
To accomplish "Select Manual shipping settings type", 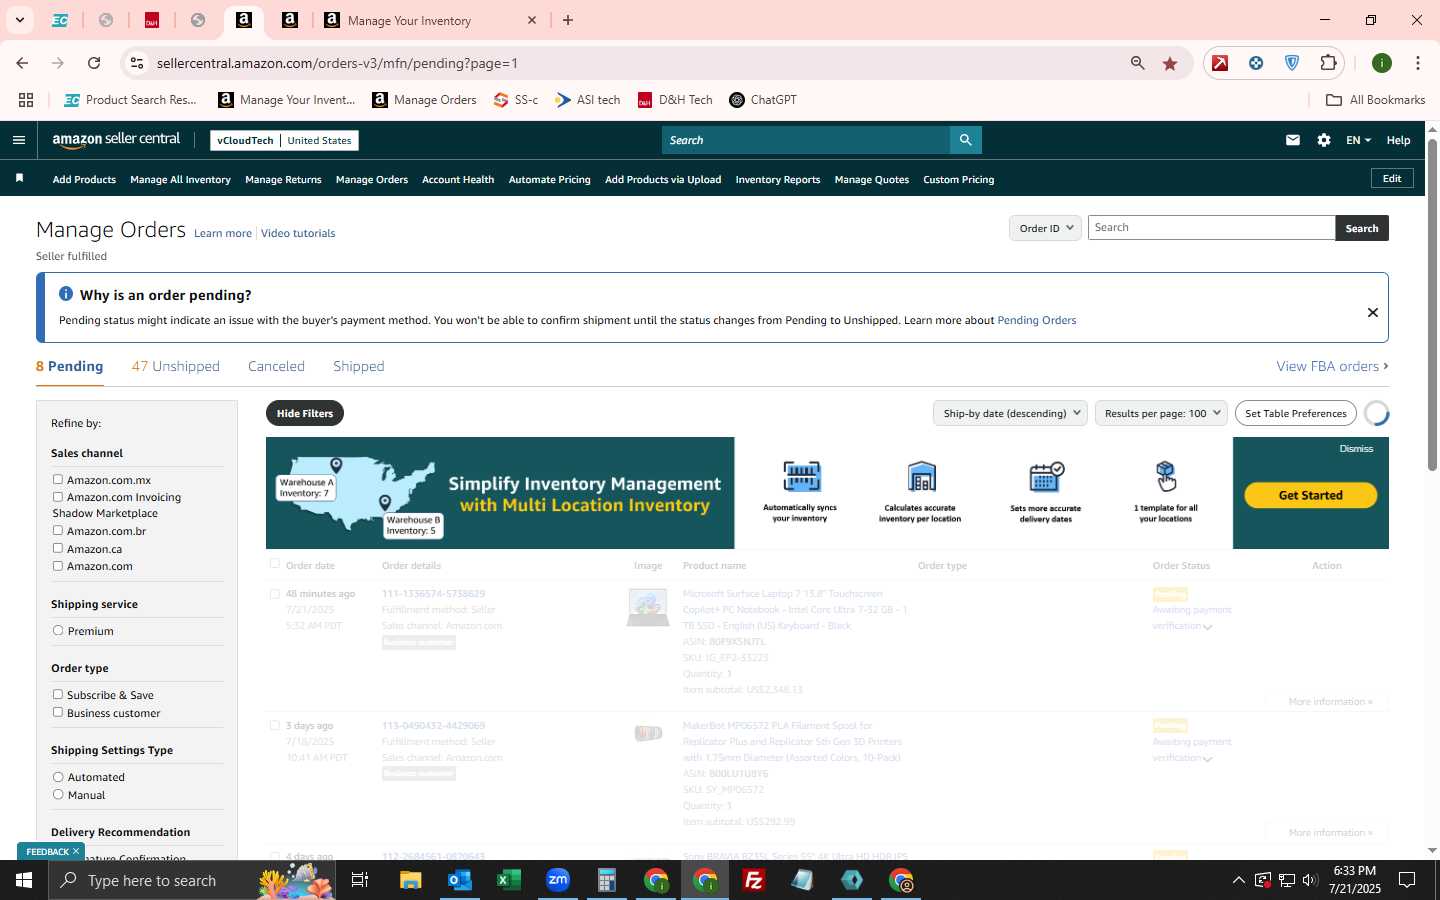I will (58, 795).
